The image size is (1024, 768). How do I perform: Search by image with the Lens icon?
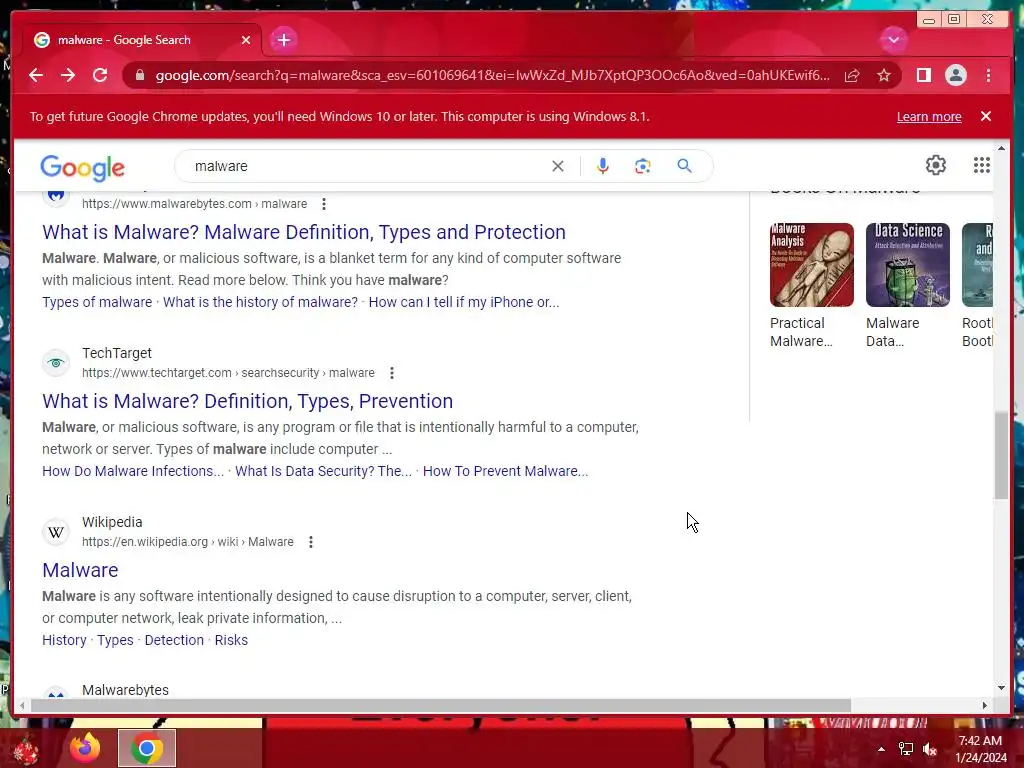[x=643, y=166]
